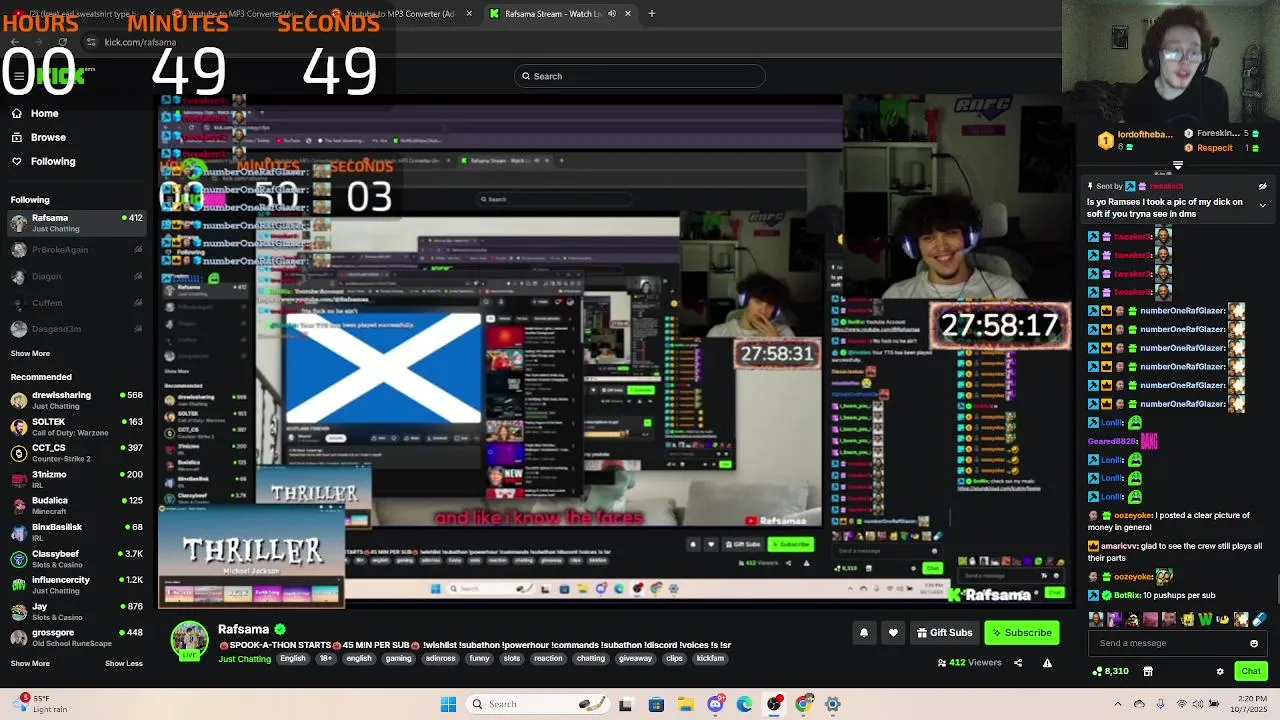The width and height of the screenshot is (1280, 720).
Task: Collapse Recommended list with Show Less
Action: coord(124,663)
